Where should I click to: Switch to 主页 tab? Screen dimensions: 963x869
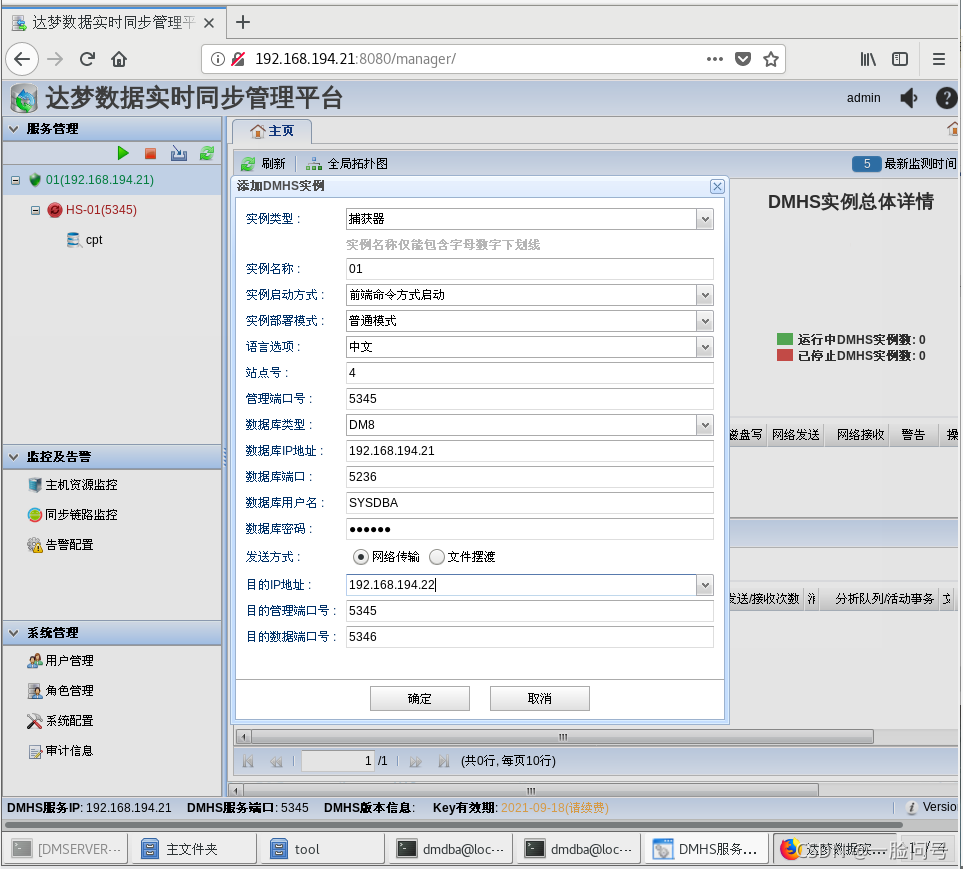[x=272, y=131]
